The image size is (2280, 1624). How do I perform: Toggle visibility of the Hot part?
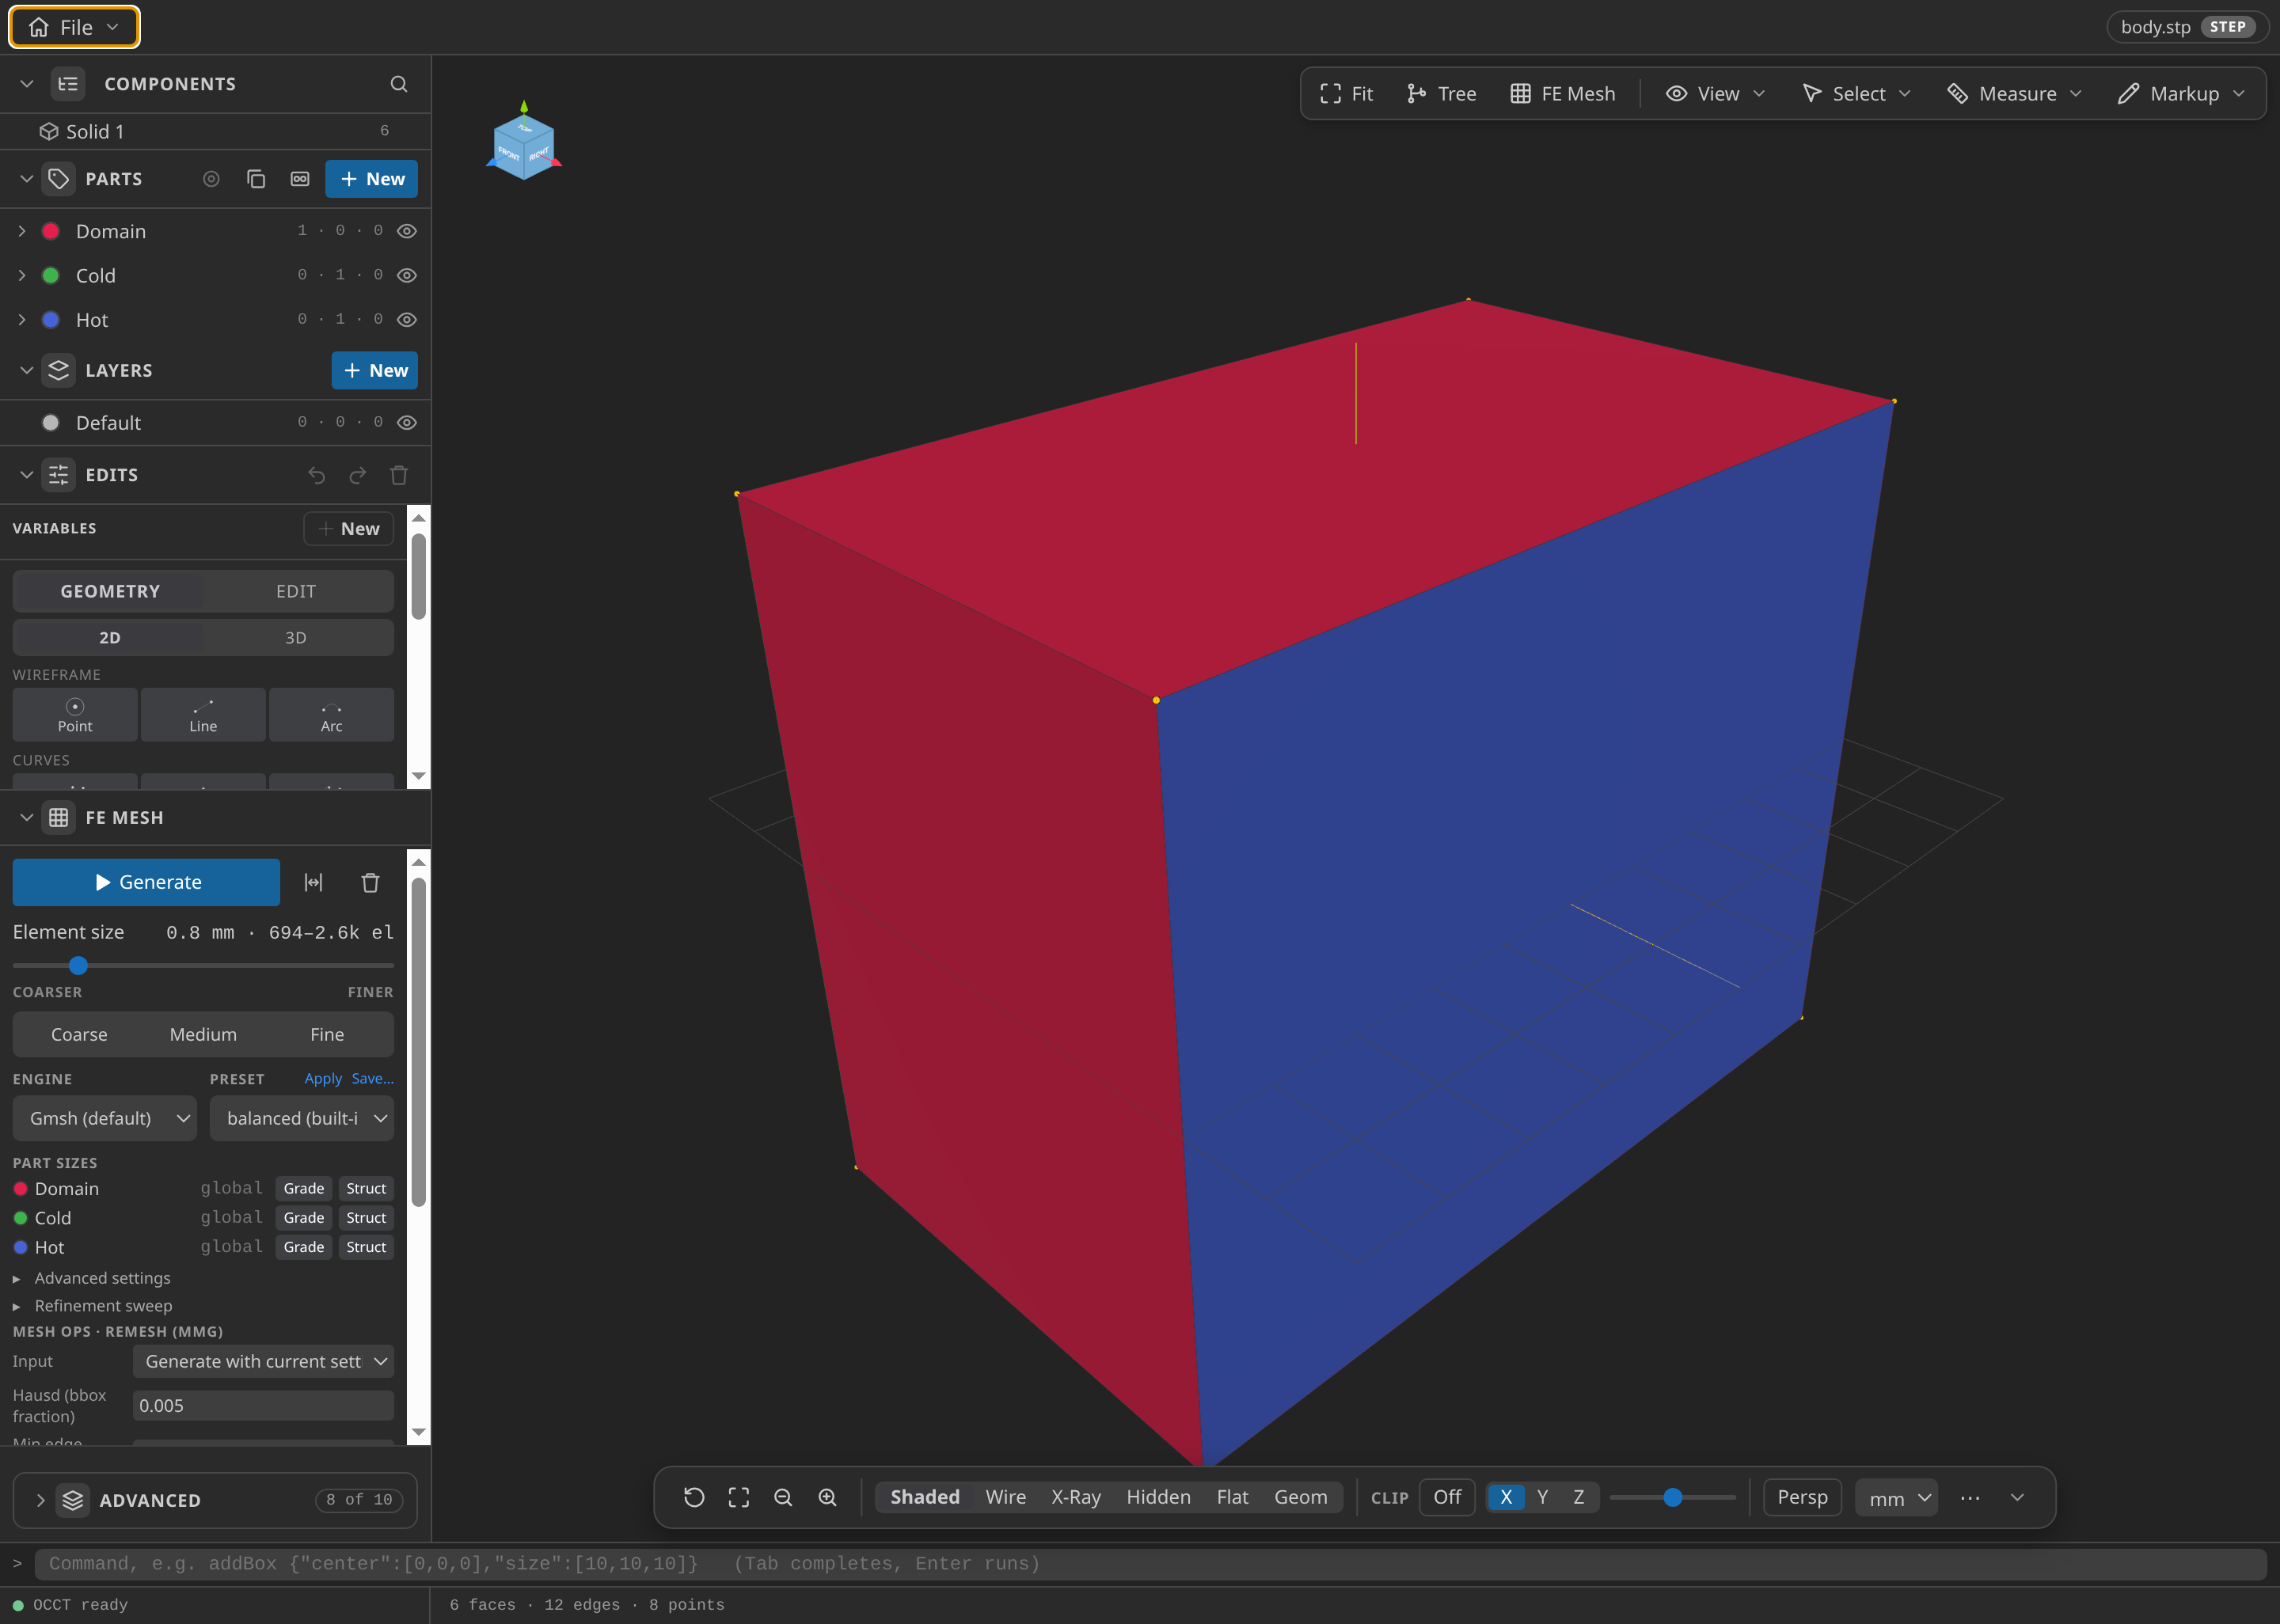407,320
